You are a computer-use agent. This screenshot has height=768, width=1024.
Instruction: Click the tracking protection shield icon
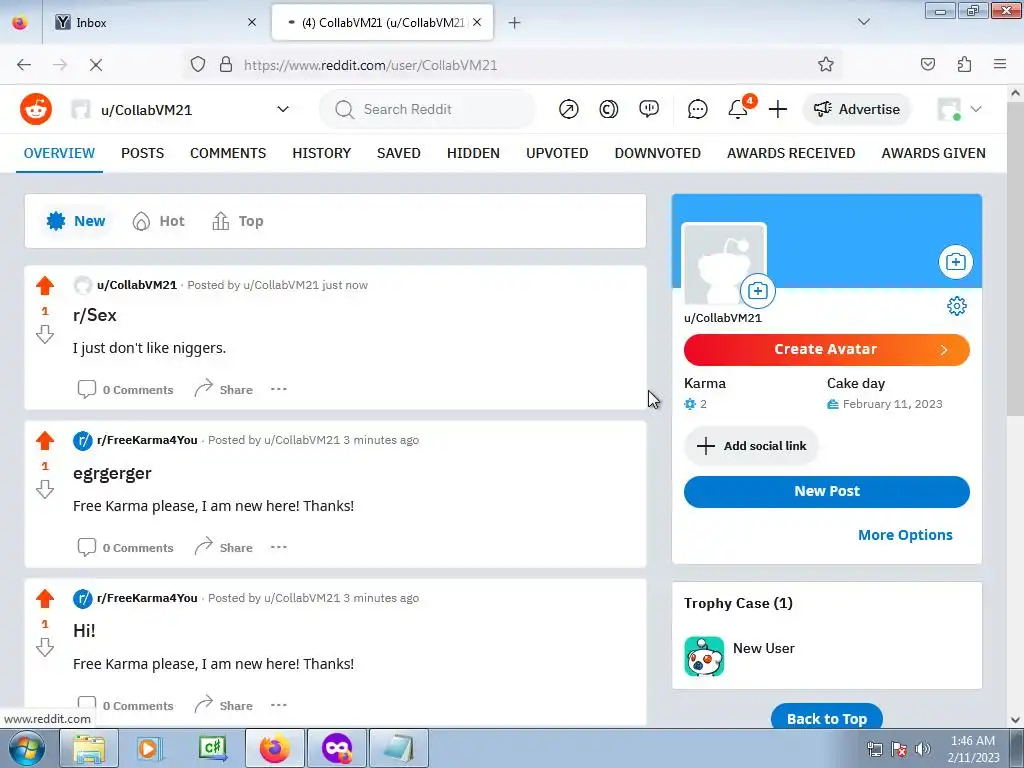[x=198, y=65]
